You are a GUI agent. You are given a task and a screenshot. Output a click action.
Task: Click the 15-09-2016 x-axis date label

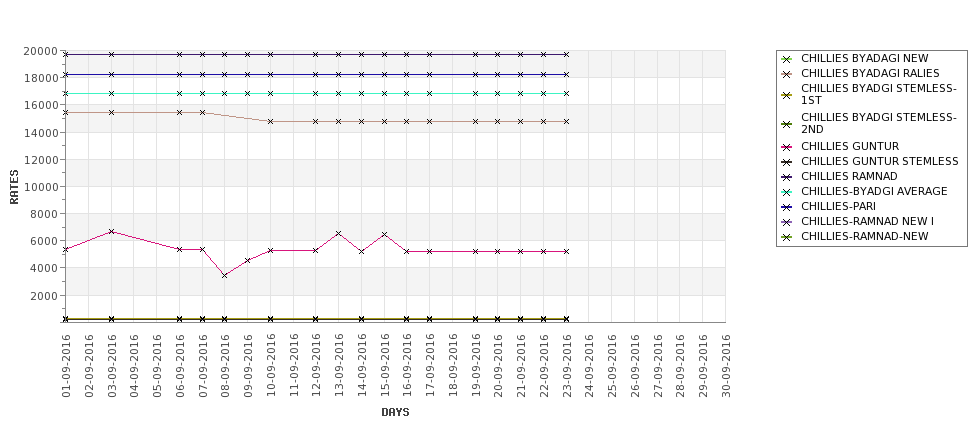point(384,366)
